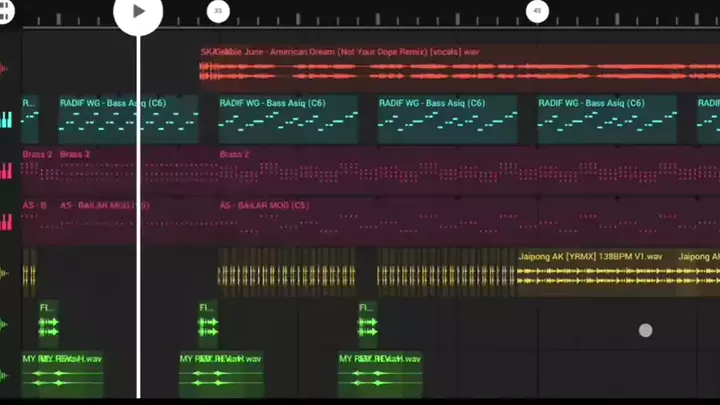Select the cyan Bass Asiq instrument track icon
720x405 pixels.
pyautogui.click(x=6, y=120)
